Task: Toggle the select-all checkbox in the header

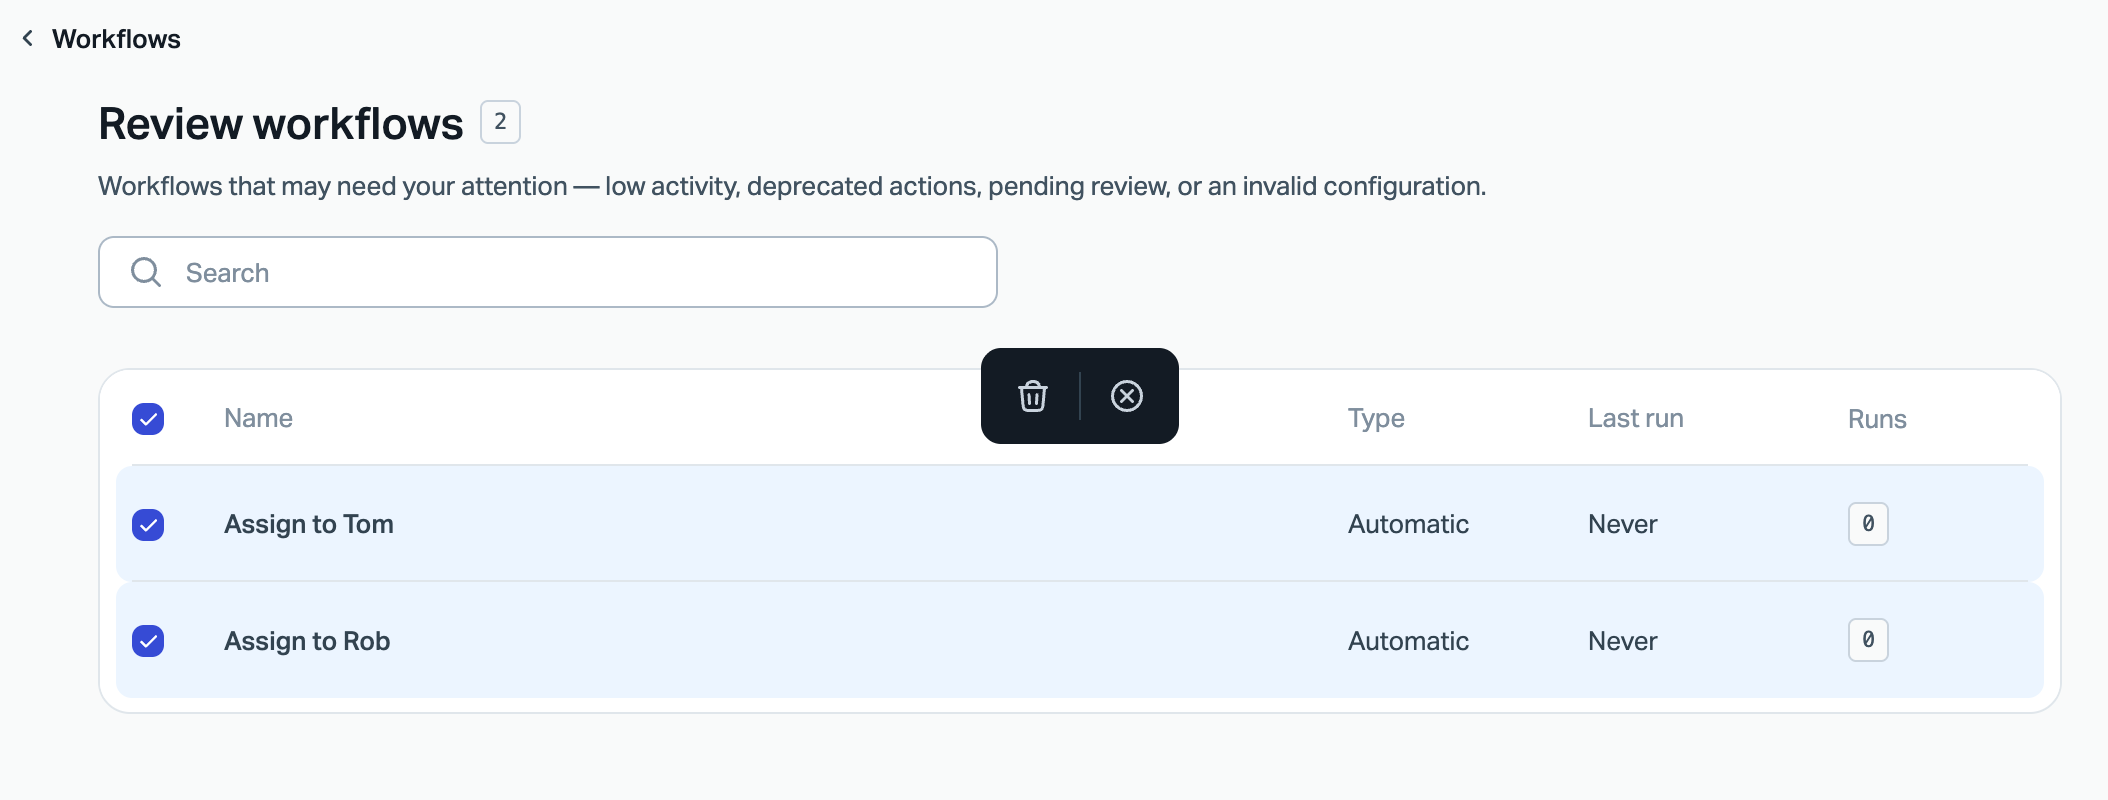Action: (x=148, y=419)
